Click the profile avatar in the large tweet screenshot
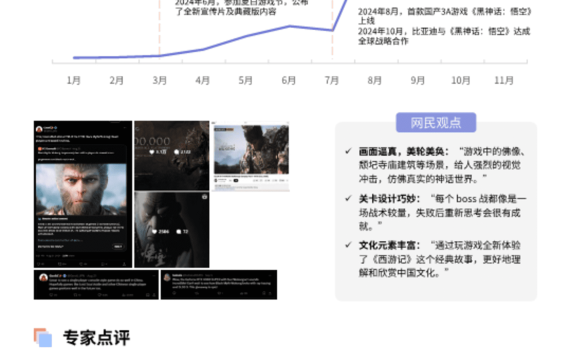 pos(39,128)
